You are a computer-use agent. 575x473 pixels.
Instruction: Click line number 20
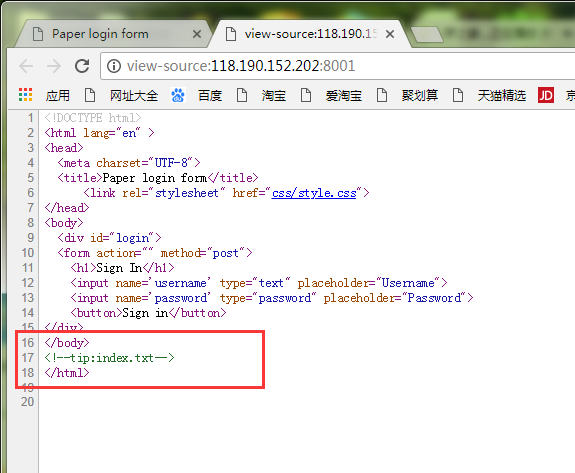28,402
